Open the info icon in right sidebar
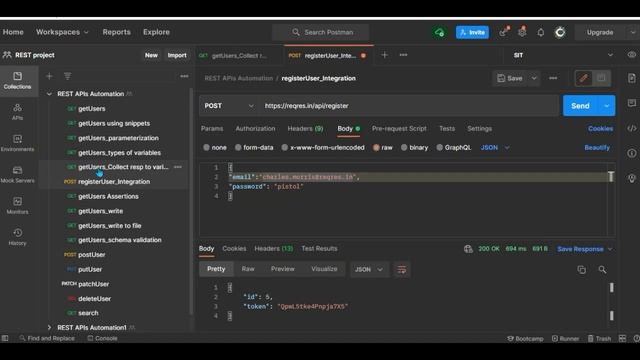 [x=631, y=153]
